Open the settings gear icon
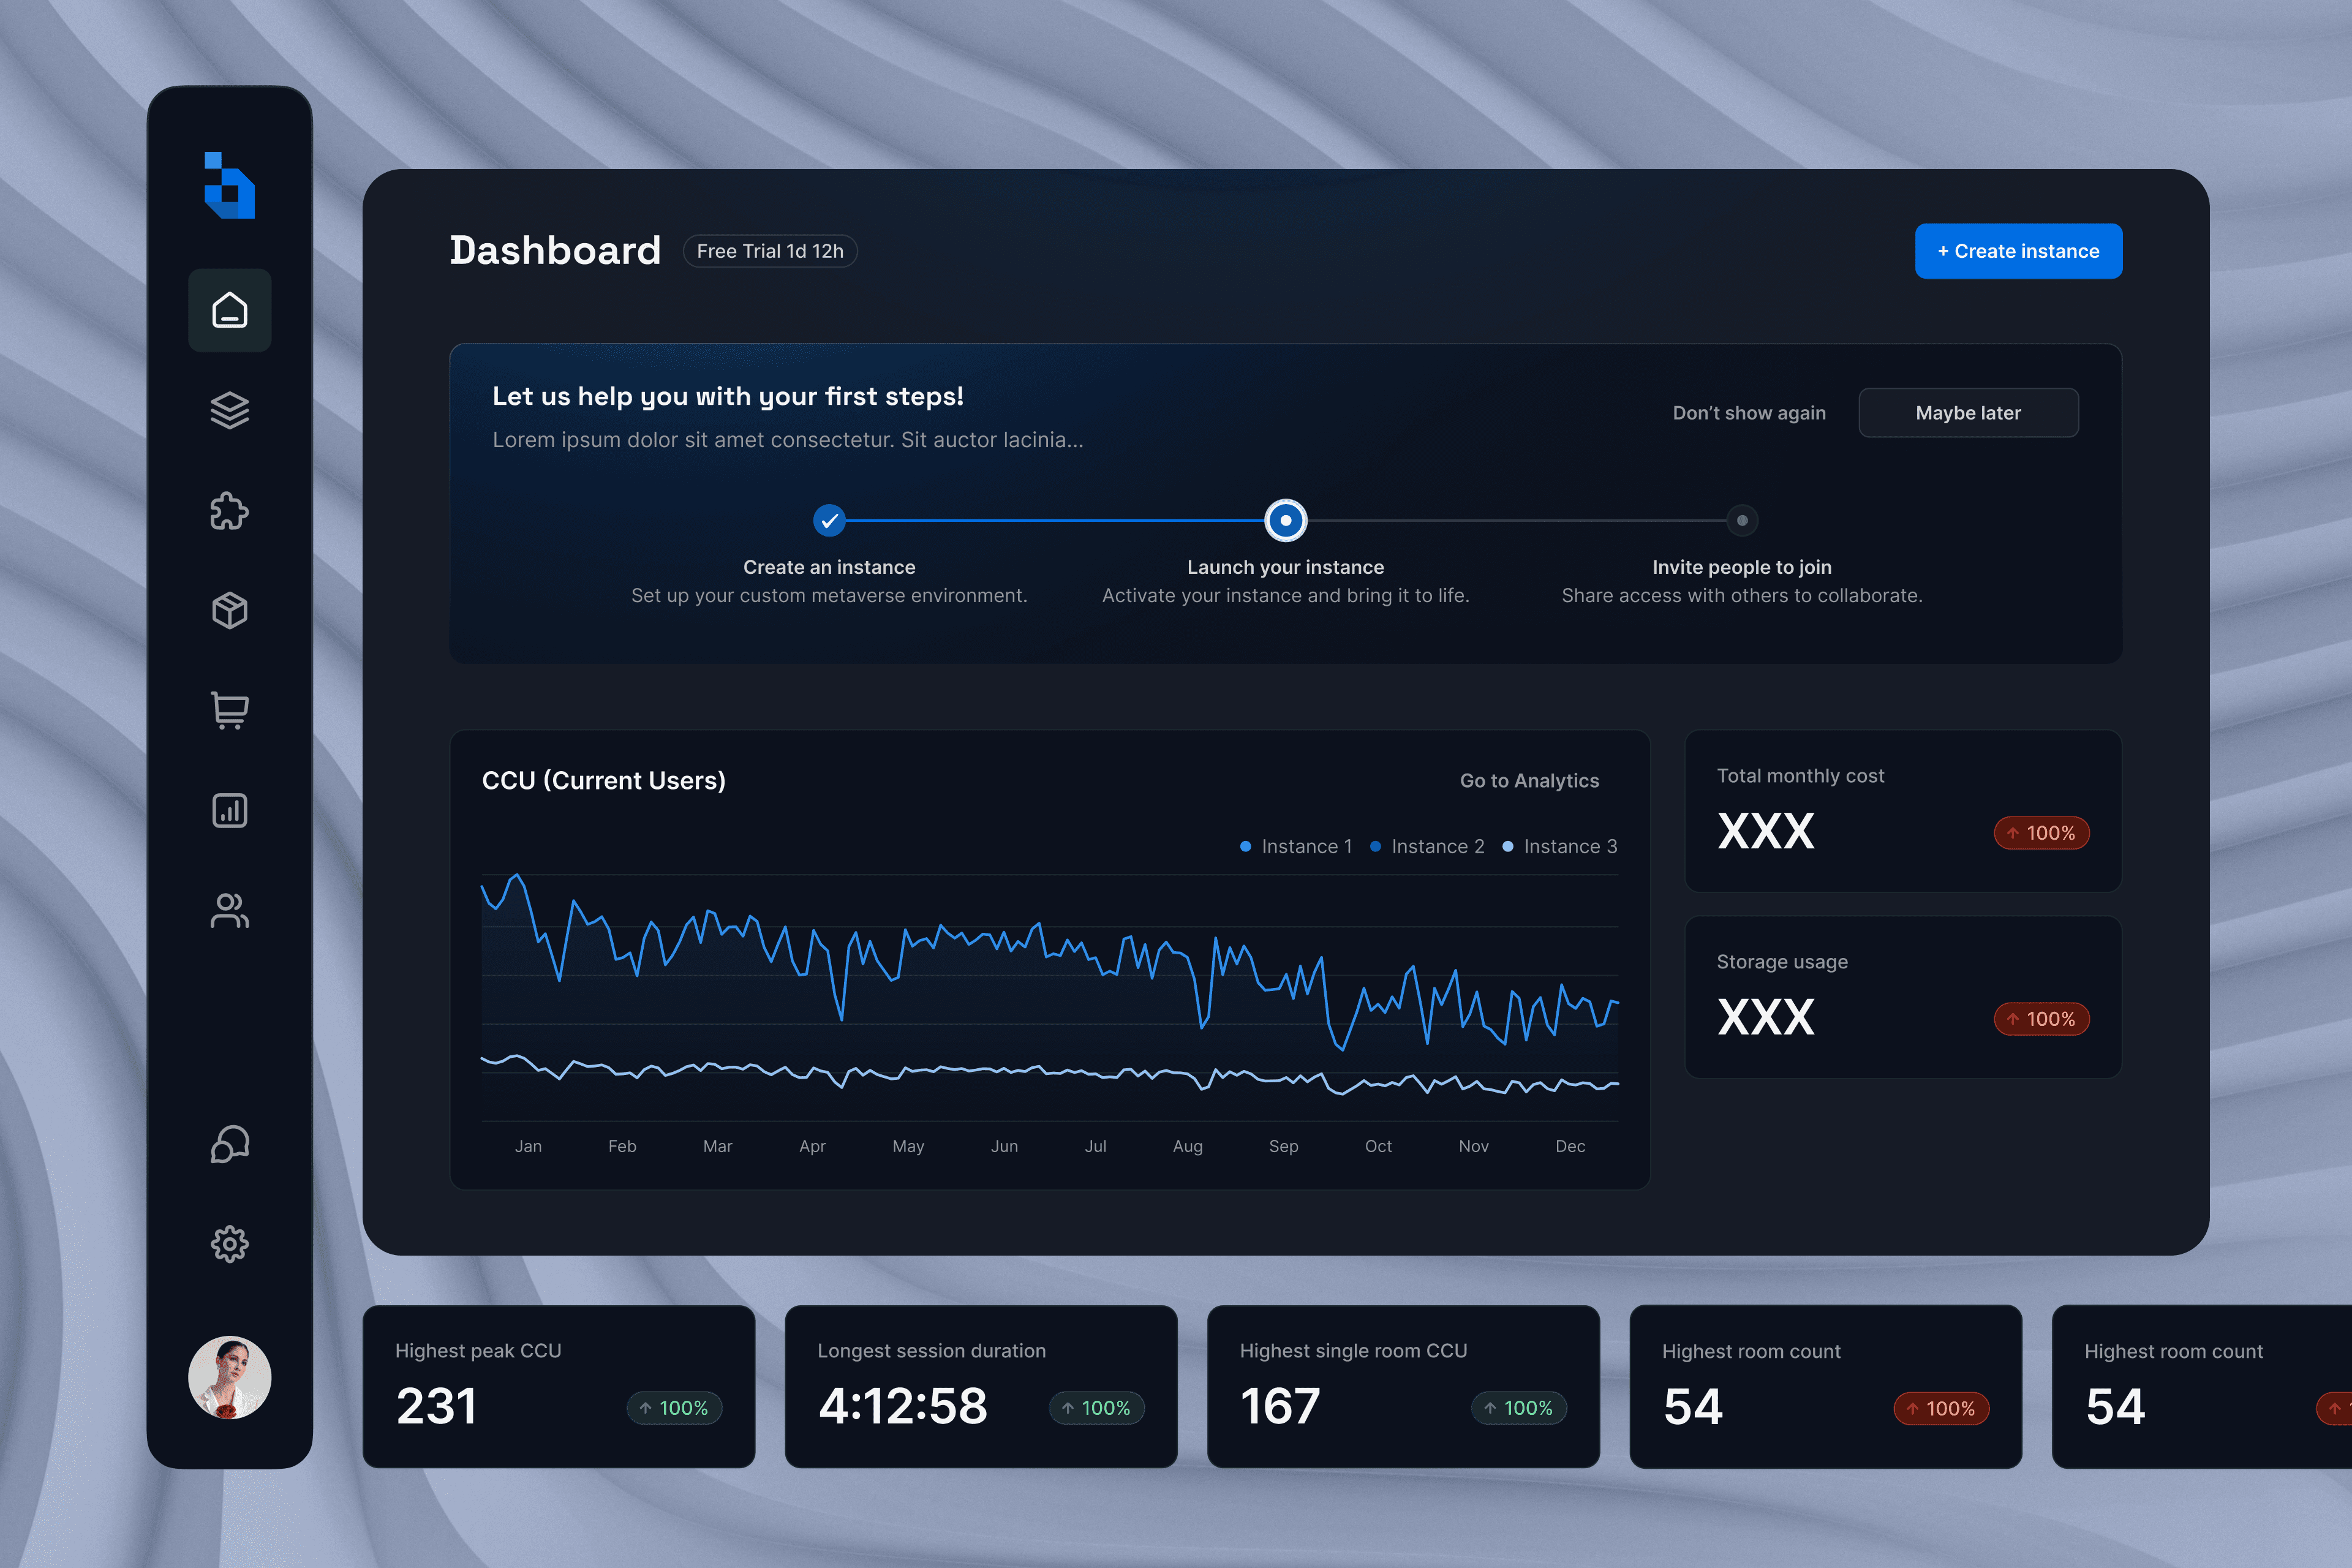This screenshot has width=2352, height=1568. tap(229, 1244)
